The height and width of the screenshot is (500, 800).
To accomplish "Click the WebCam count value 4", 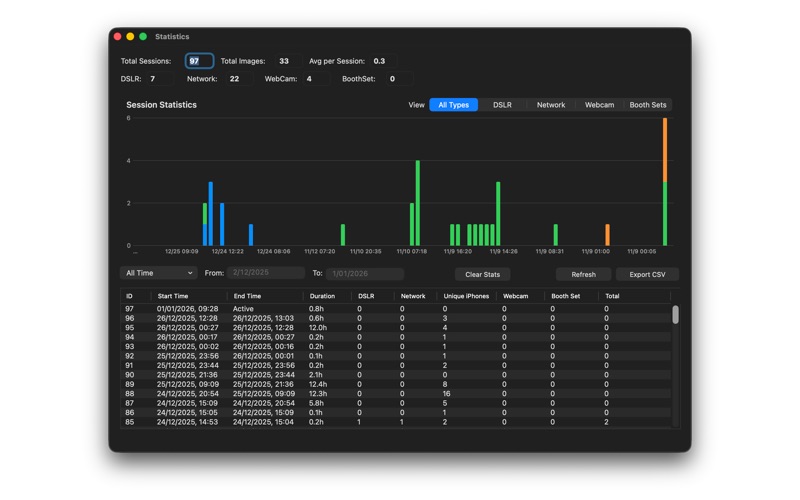I will [315, 79].
